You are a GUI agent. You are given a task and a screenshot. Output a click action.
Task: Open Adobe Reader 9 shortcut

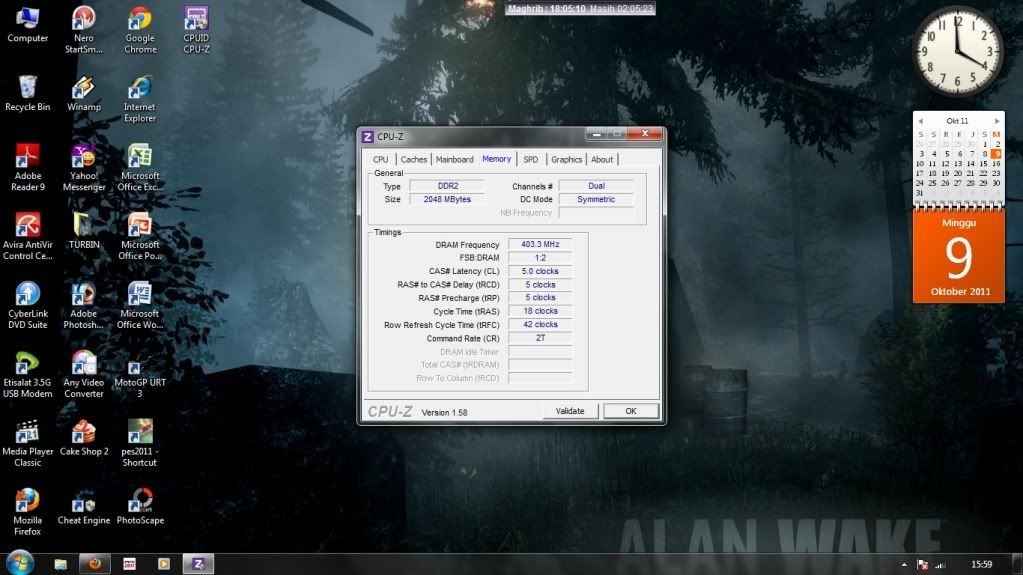point(27,168)
